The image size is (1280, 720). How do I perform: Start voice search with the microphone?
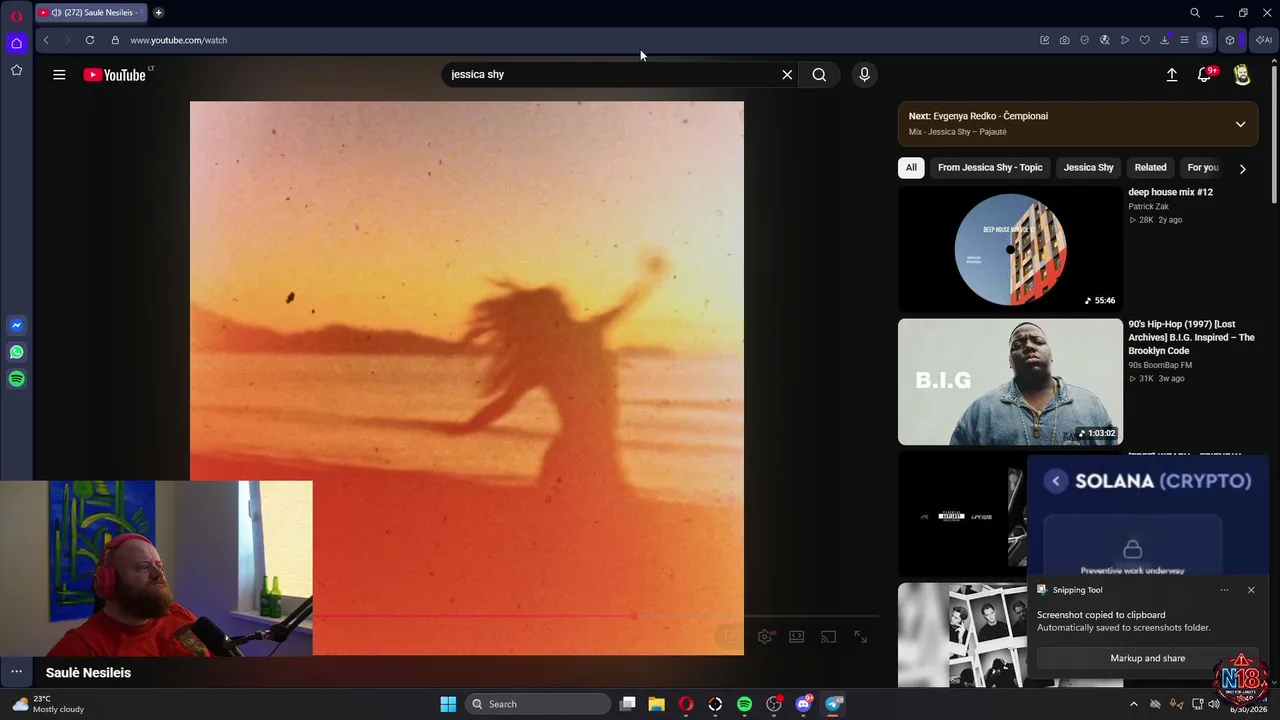pyautogui.click(x=865, y=75)
